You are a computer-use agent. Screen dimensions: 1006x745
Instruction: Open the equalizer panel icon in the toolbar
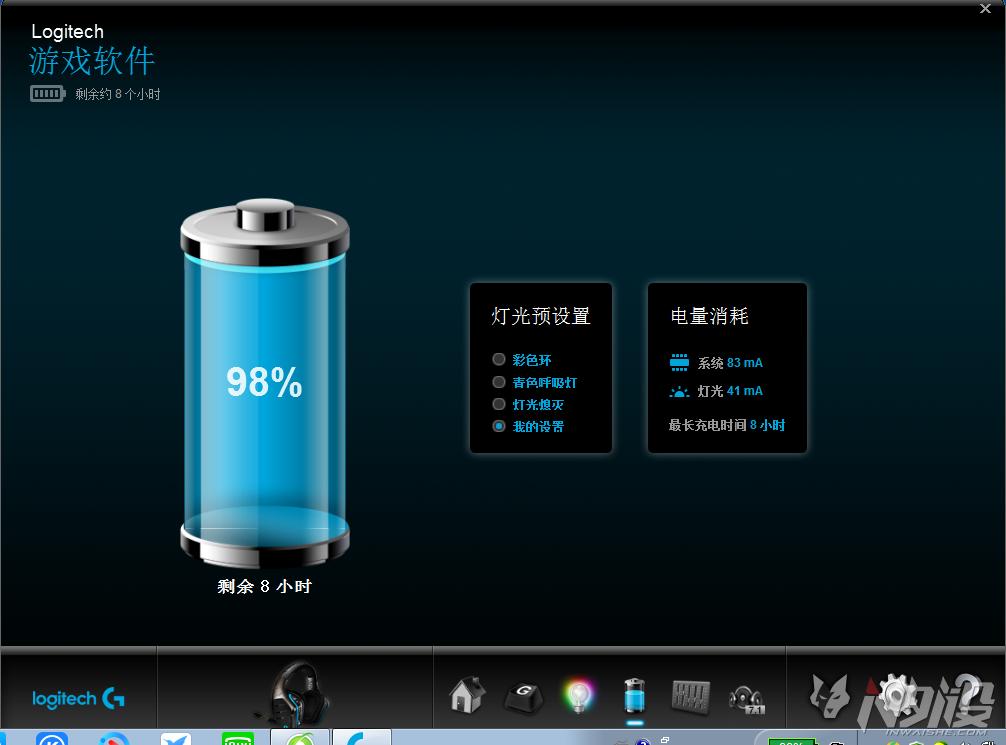[x=691, y=695]
